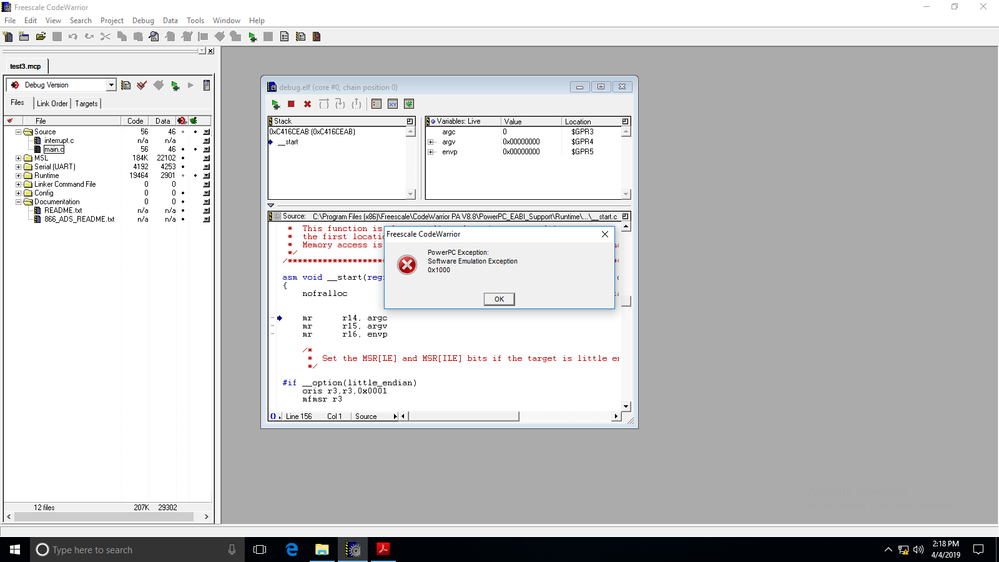The width and height of the screenshot is (999, 562).
Task: Click the Find magnifier toolbar icon
Action: (x=154, y=37)
